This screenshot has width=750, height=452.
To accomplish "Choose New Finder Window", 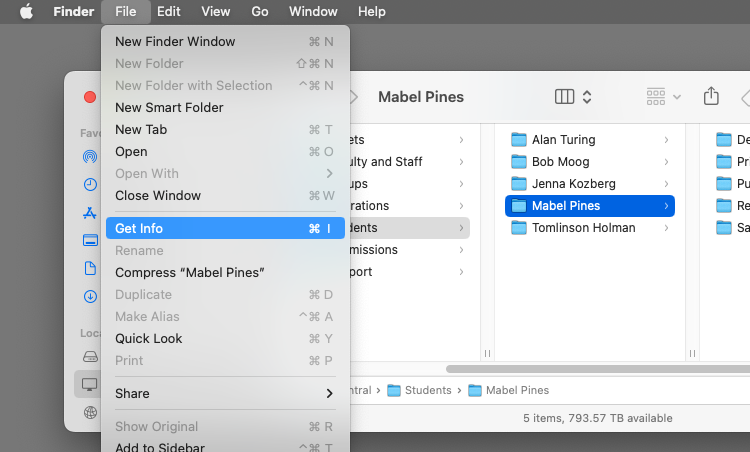I will 225,42.
